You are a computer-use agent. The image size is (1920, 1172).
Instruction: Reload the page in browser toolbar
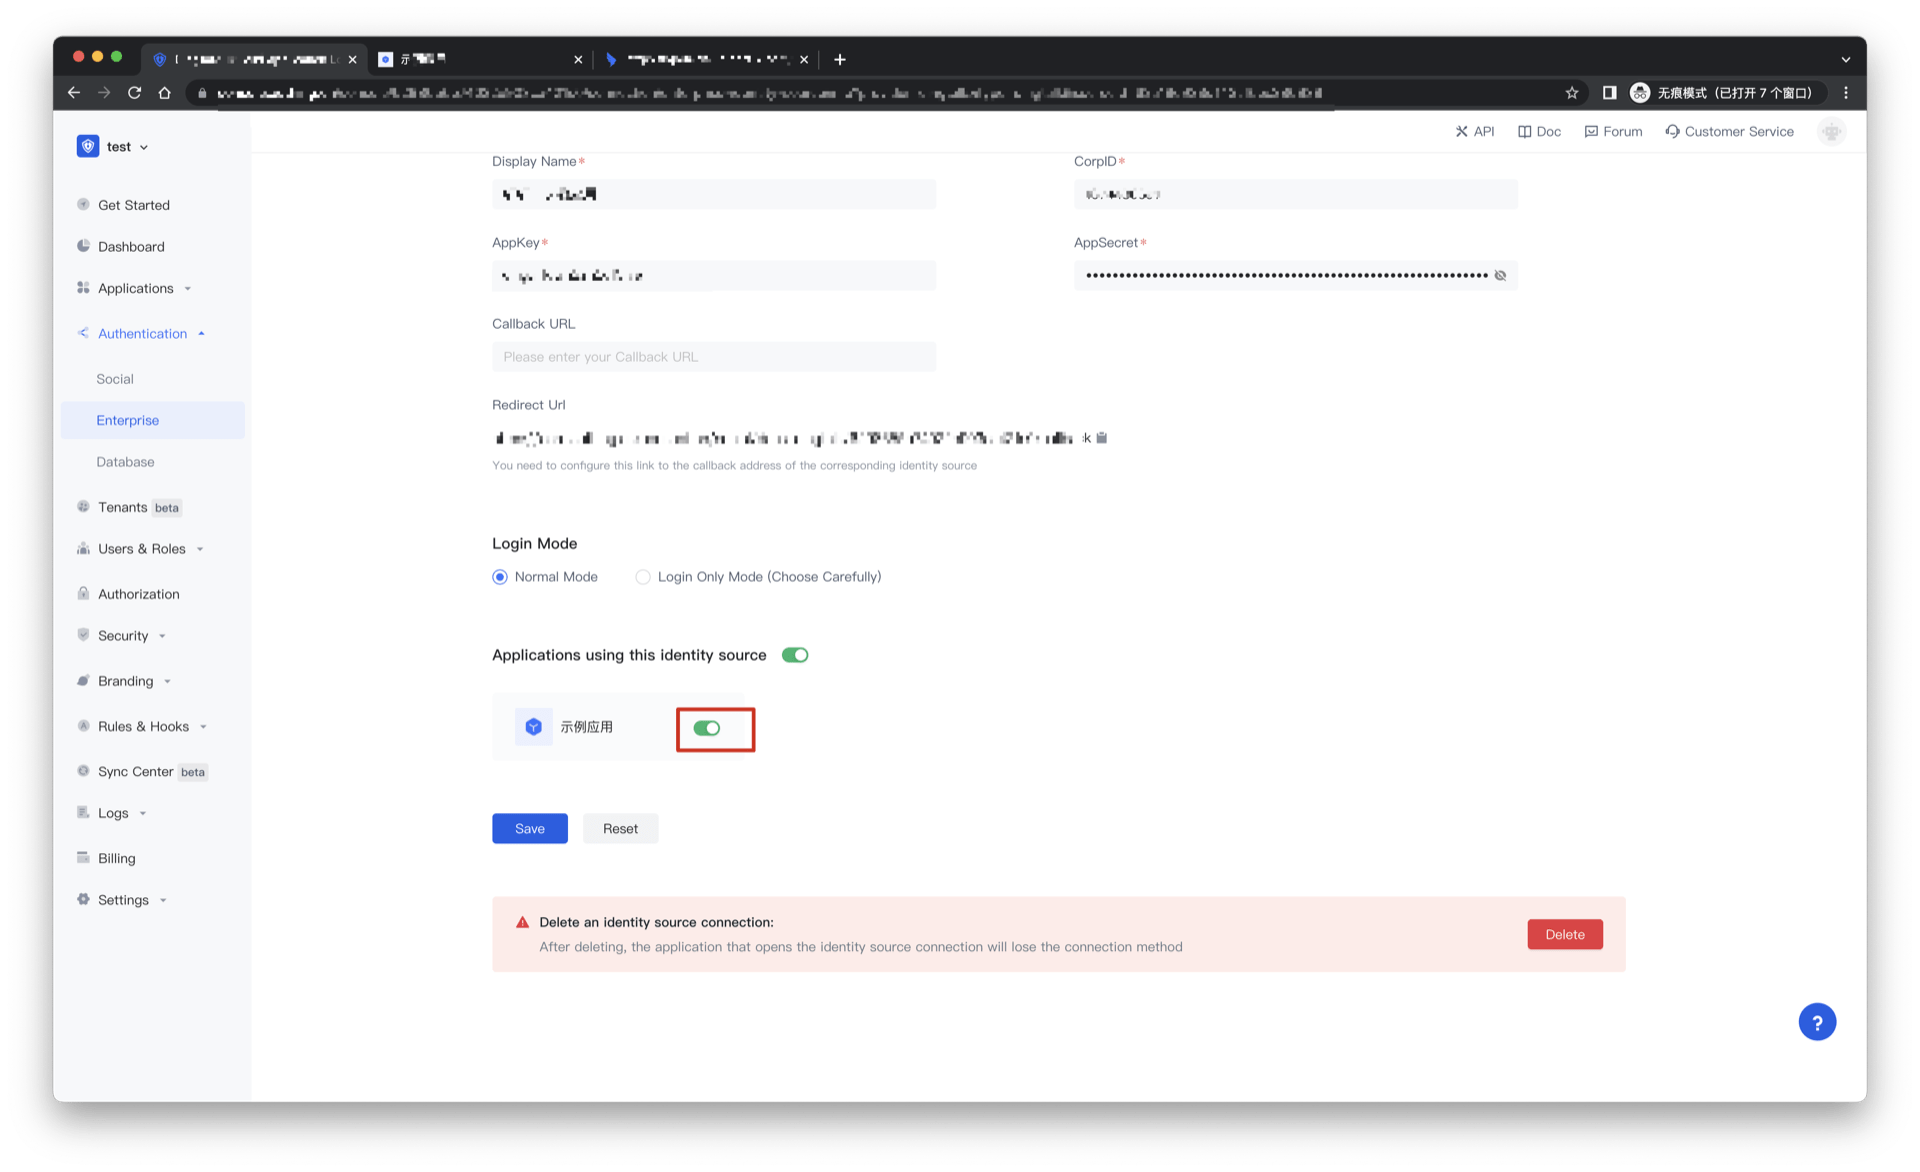point(134,92)
